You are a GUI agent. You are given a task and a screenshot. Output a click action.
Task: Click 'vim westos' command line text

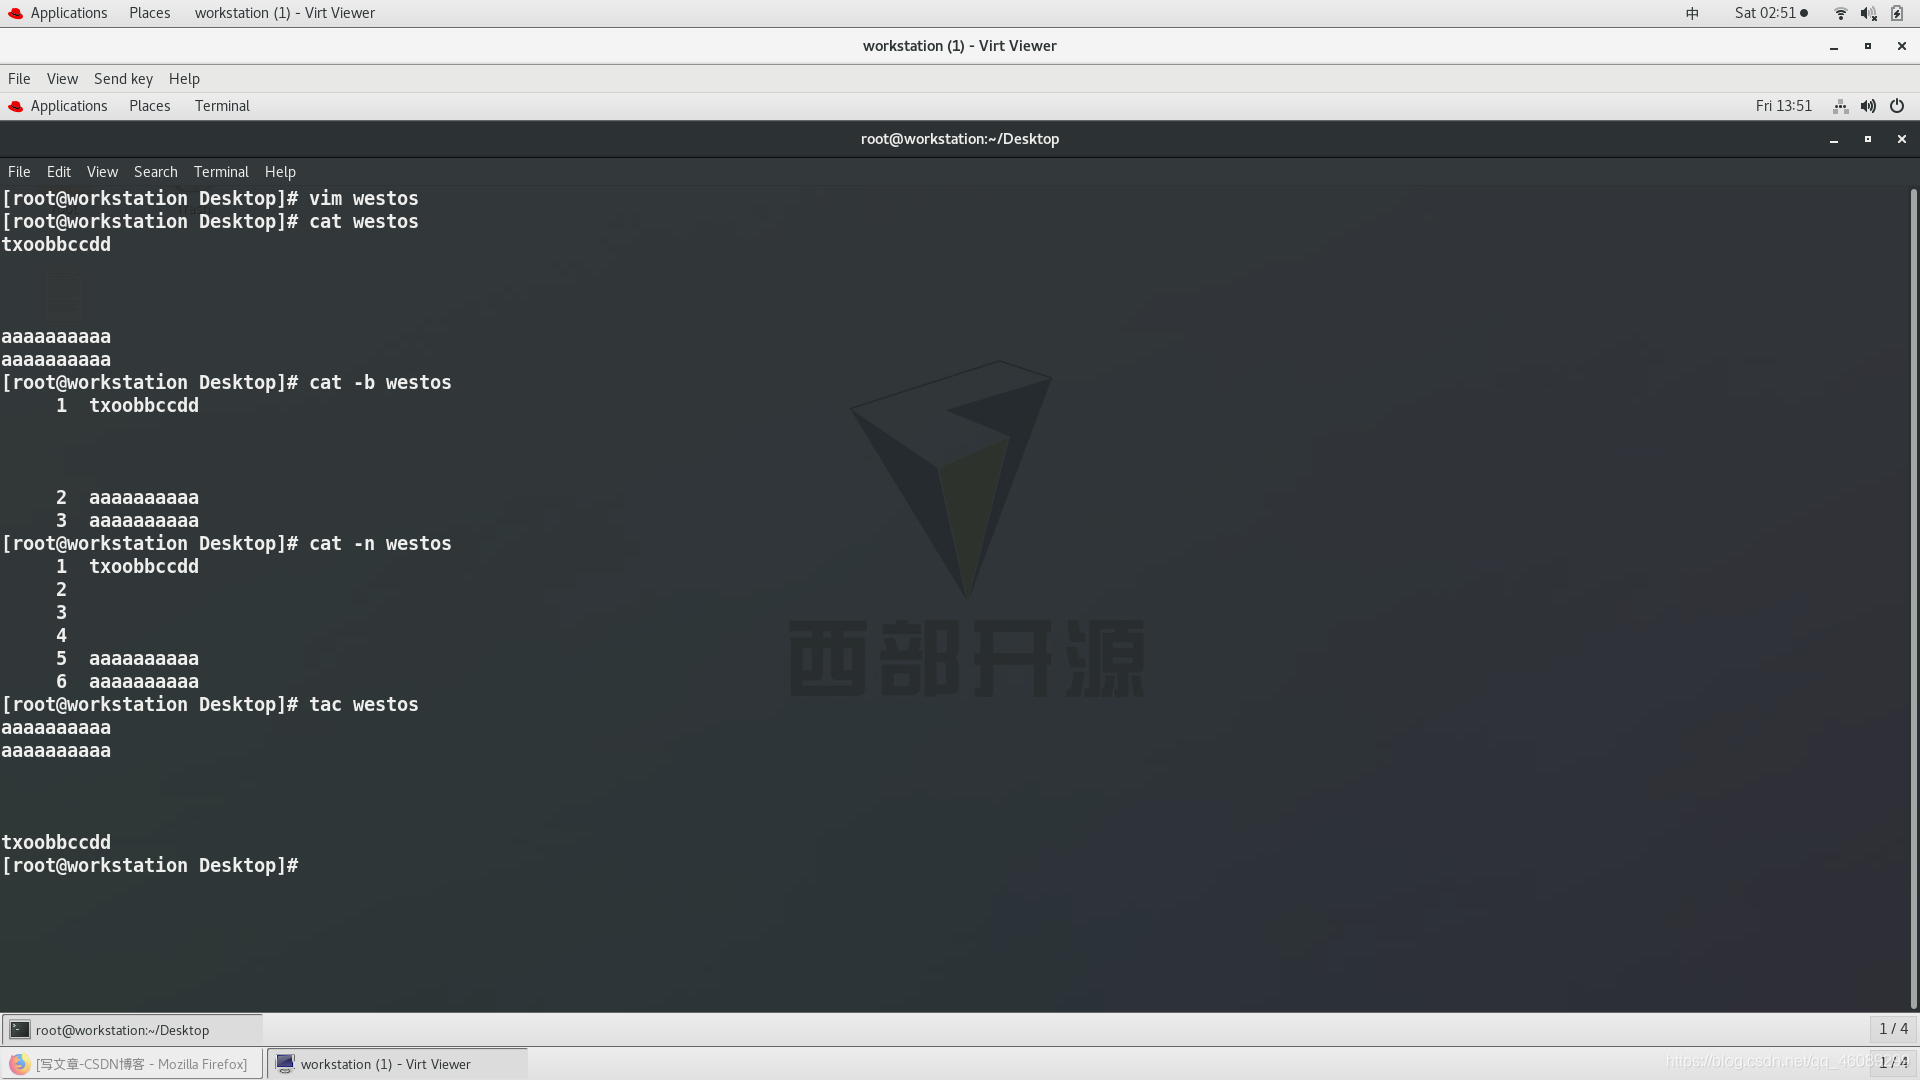coord(363,199)
